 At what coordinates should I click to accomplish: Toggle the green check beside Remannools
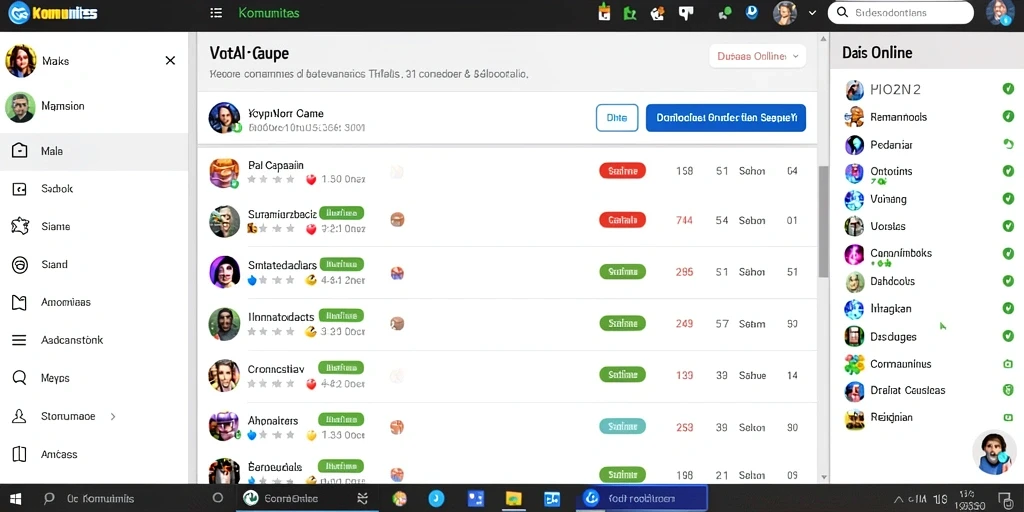(1008, 117)
